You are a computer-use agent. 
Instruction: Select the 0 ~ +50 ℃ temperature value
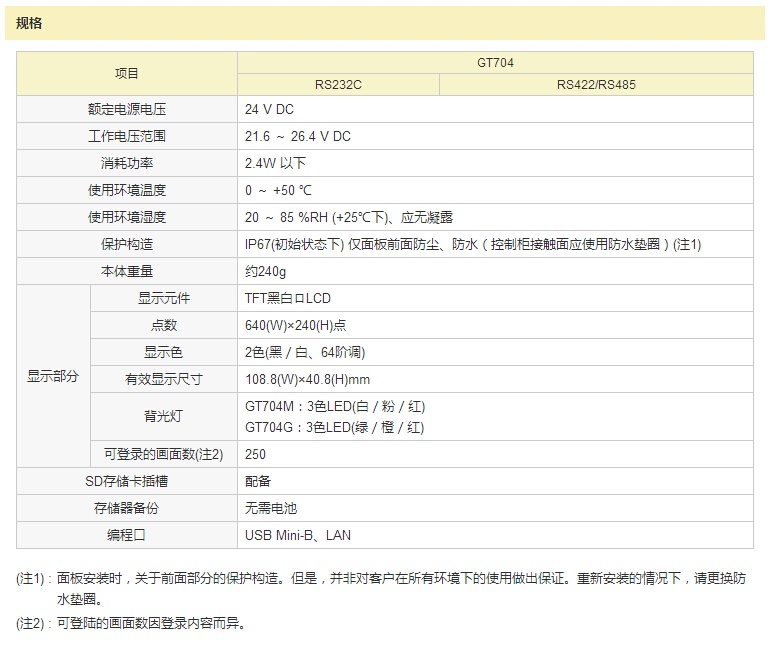point(279,190)
